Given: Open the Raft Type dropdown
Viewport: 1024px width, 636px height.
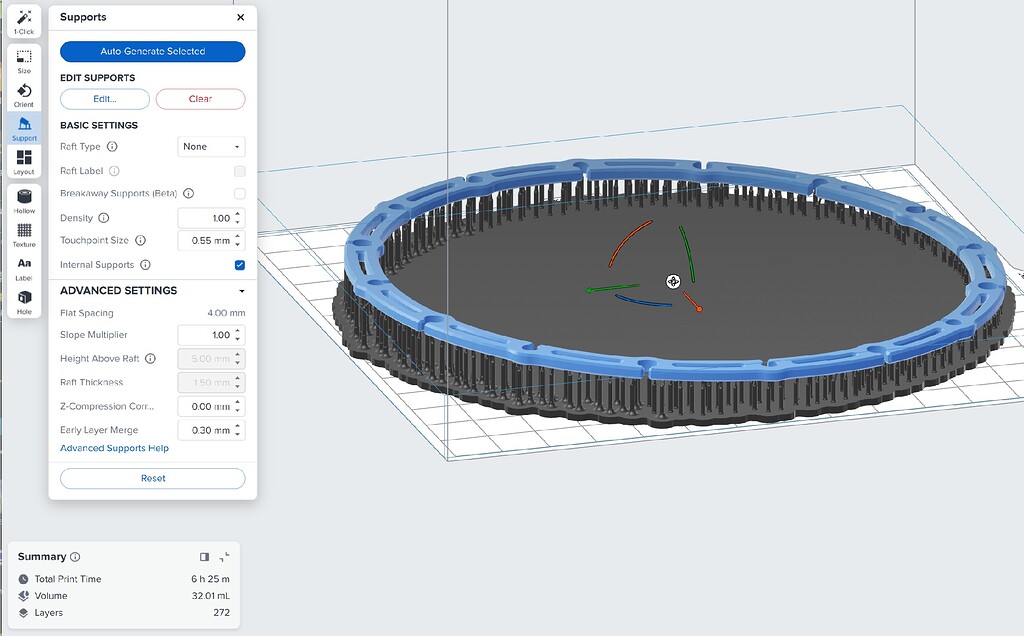Looking at the screenshot, I should coord(210,146).
